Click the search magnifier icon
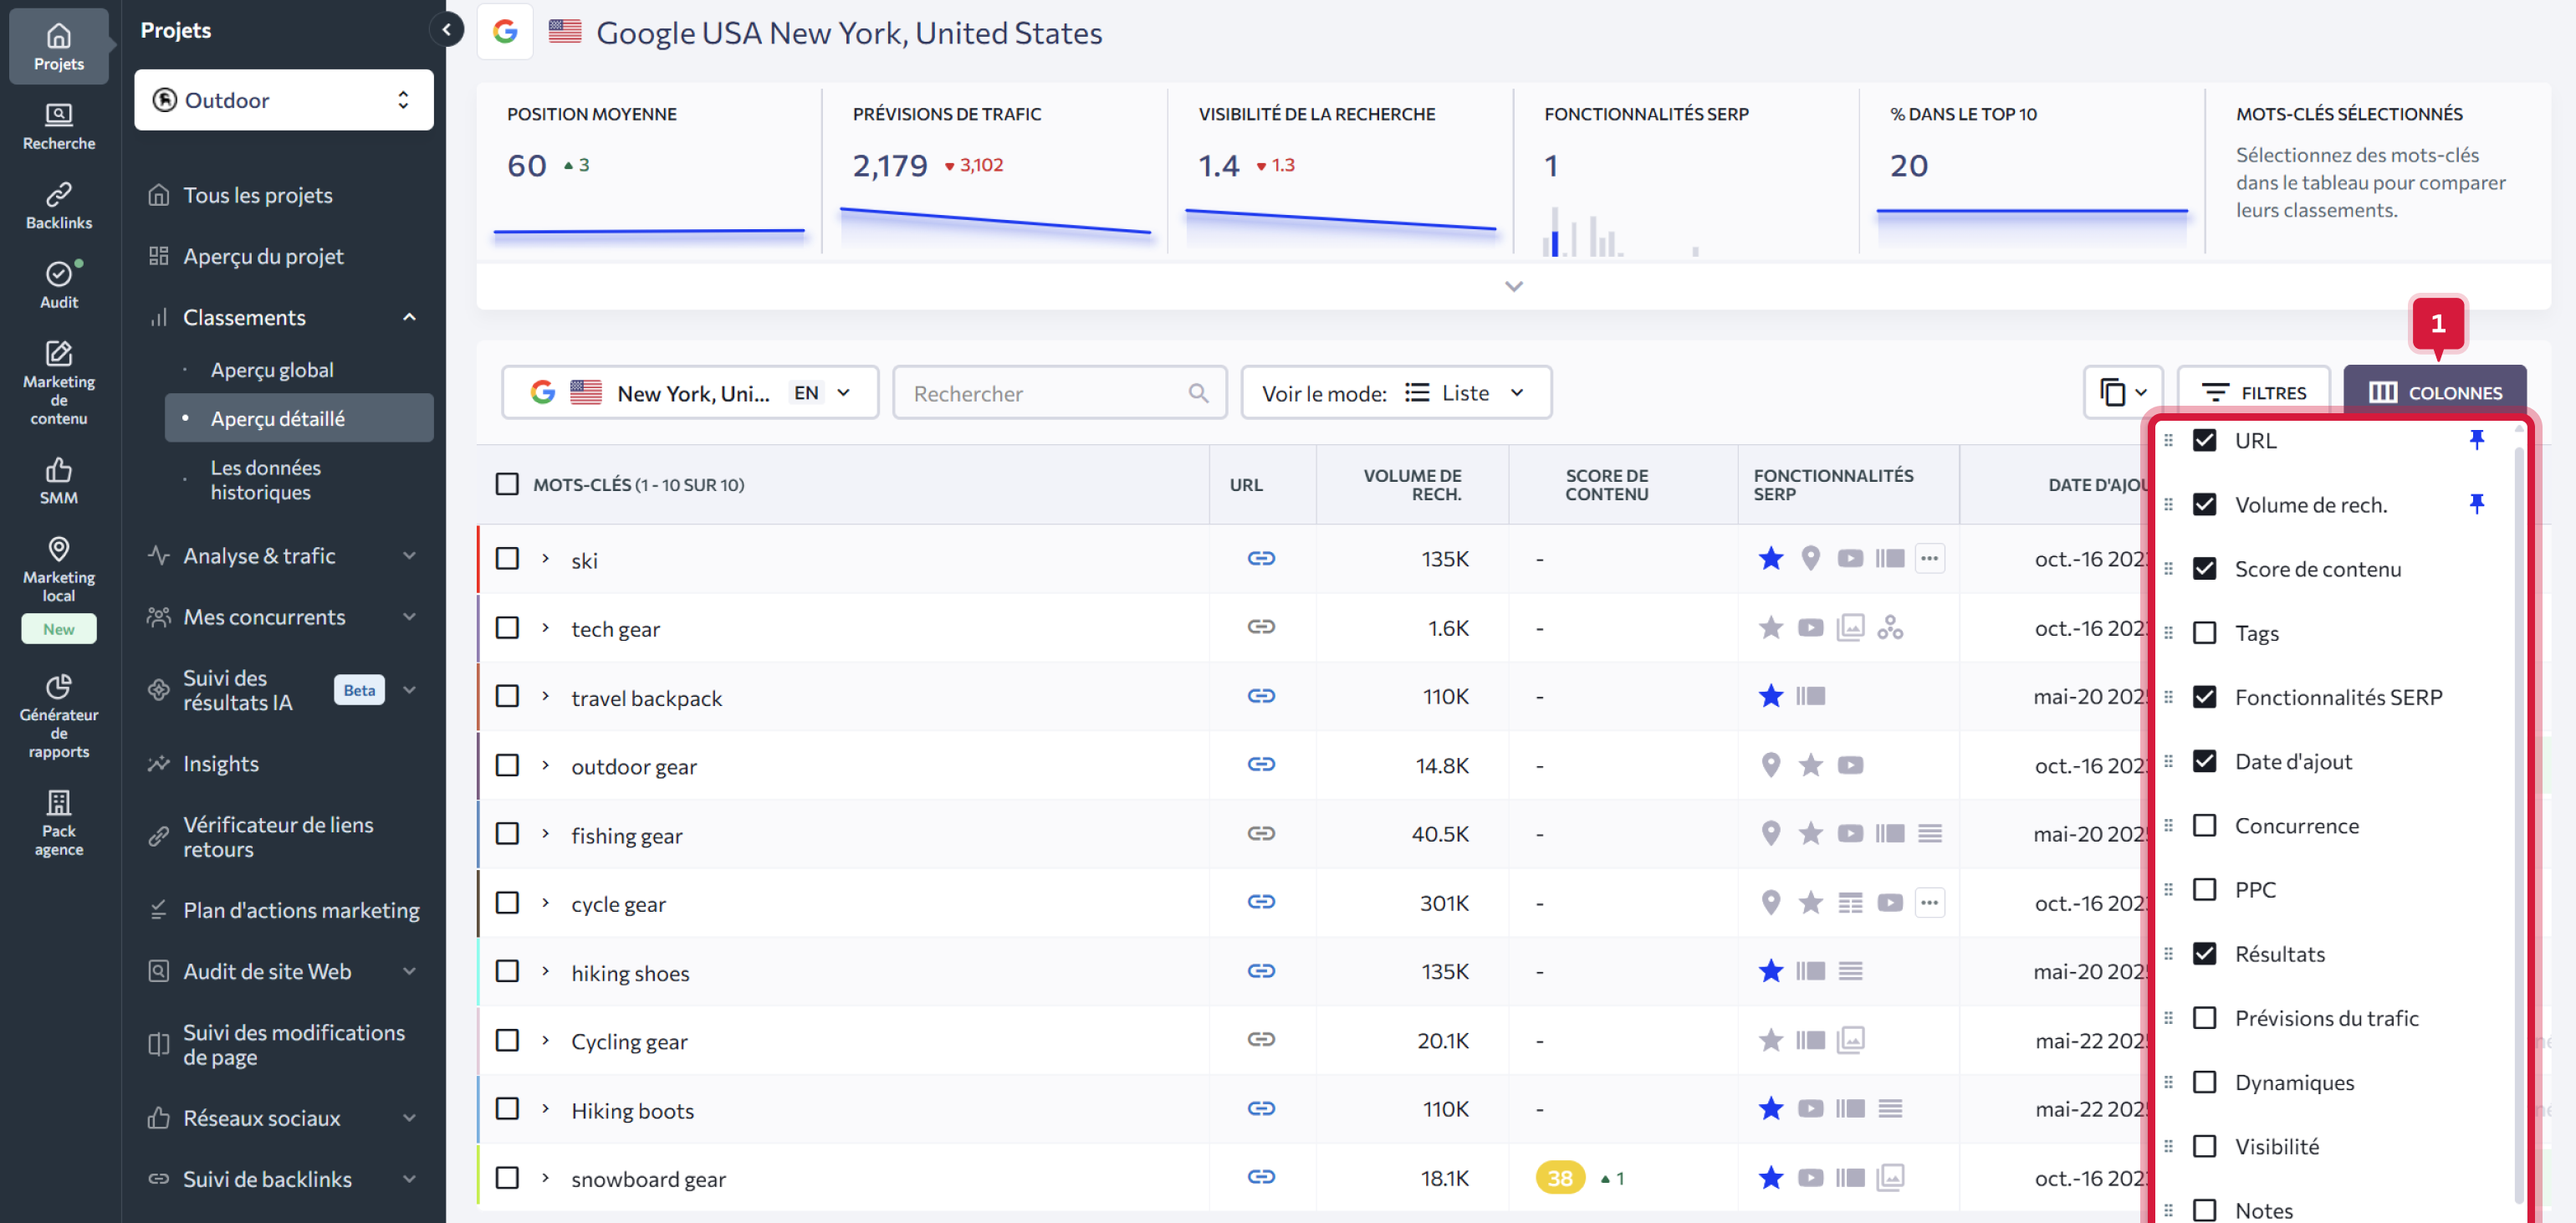Screen dimensions: 2576x1223 [1198, 393]
